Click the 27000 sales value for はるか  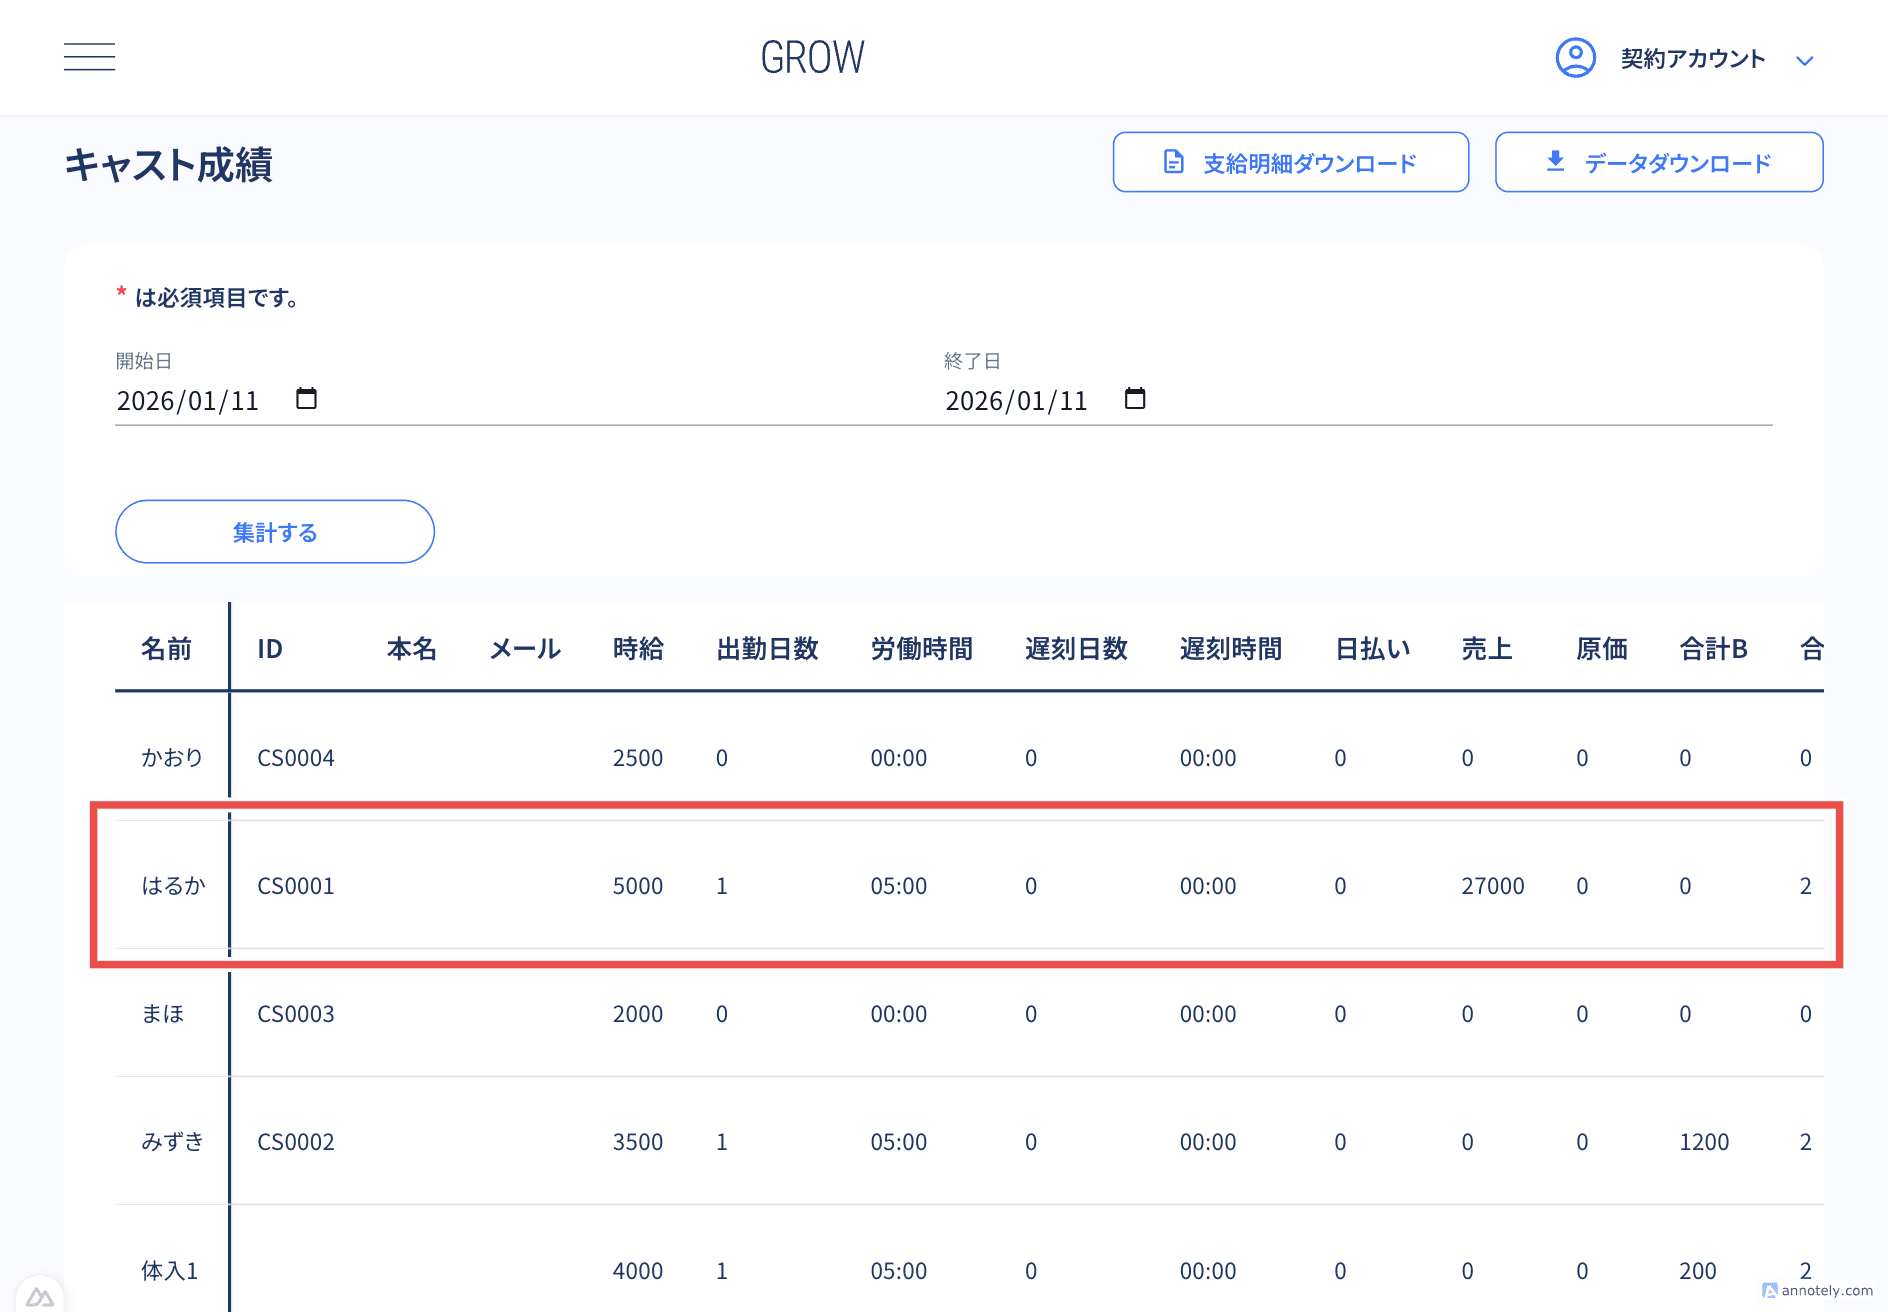(x=1492, y=886)
